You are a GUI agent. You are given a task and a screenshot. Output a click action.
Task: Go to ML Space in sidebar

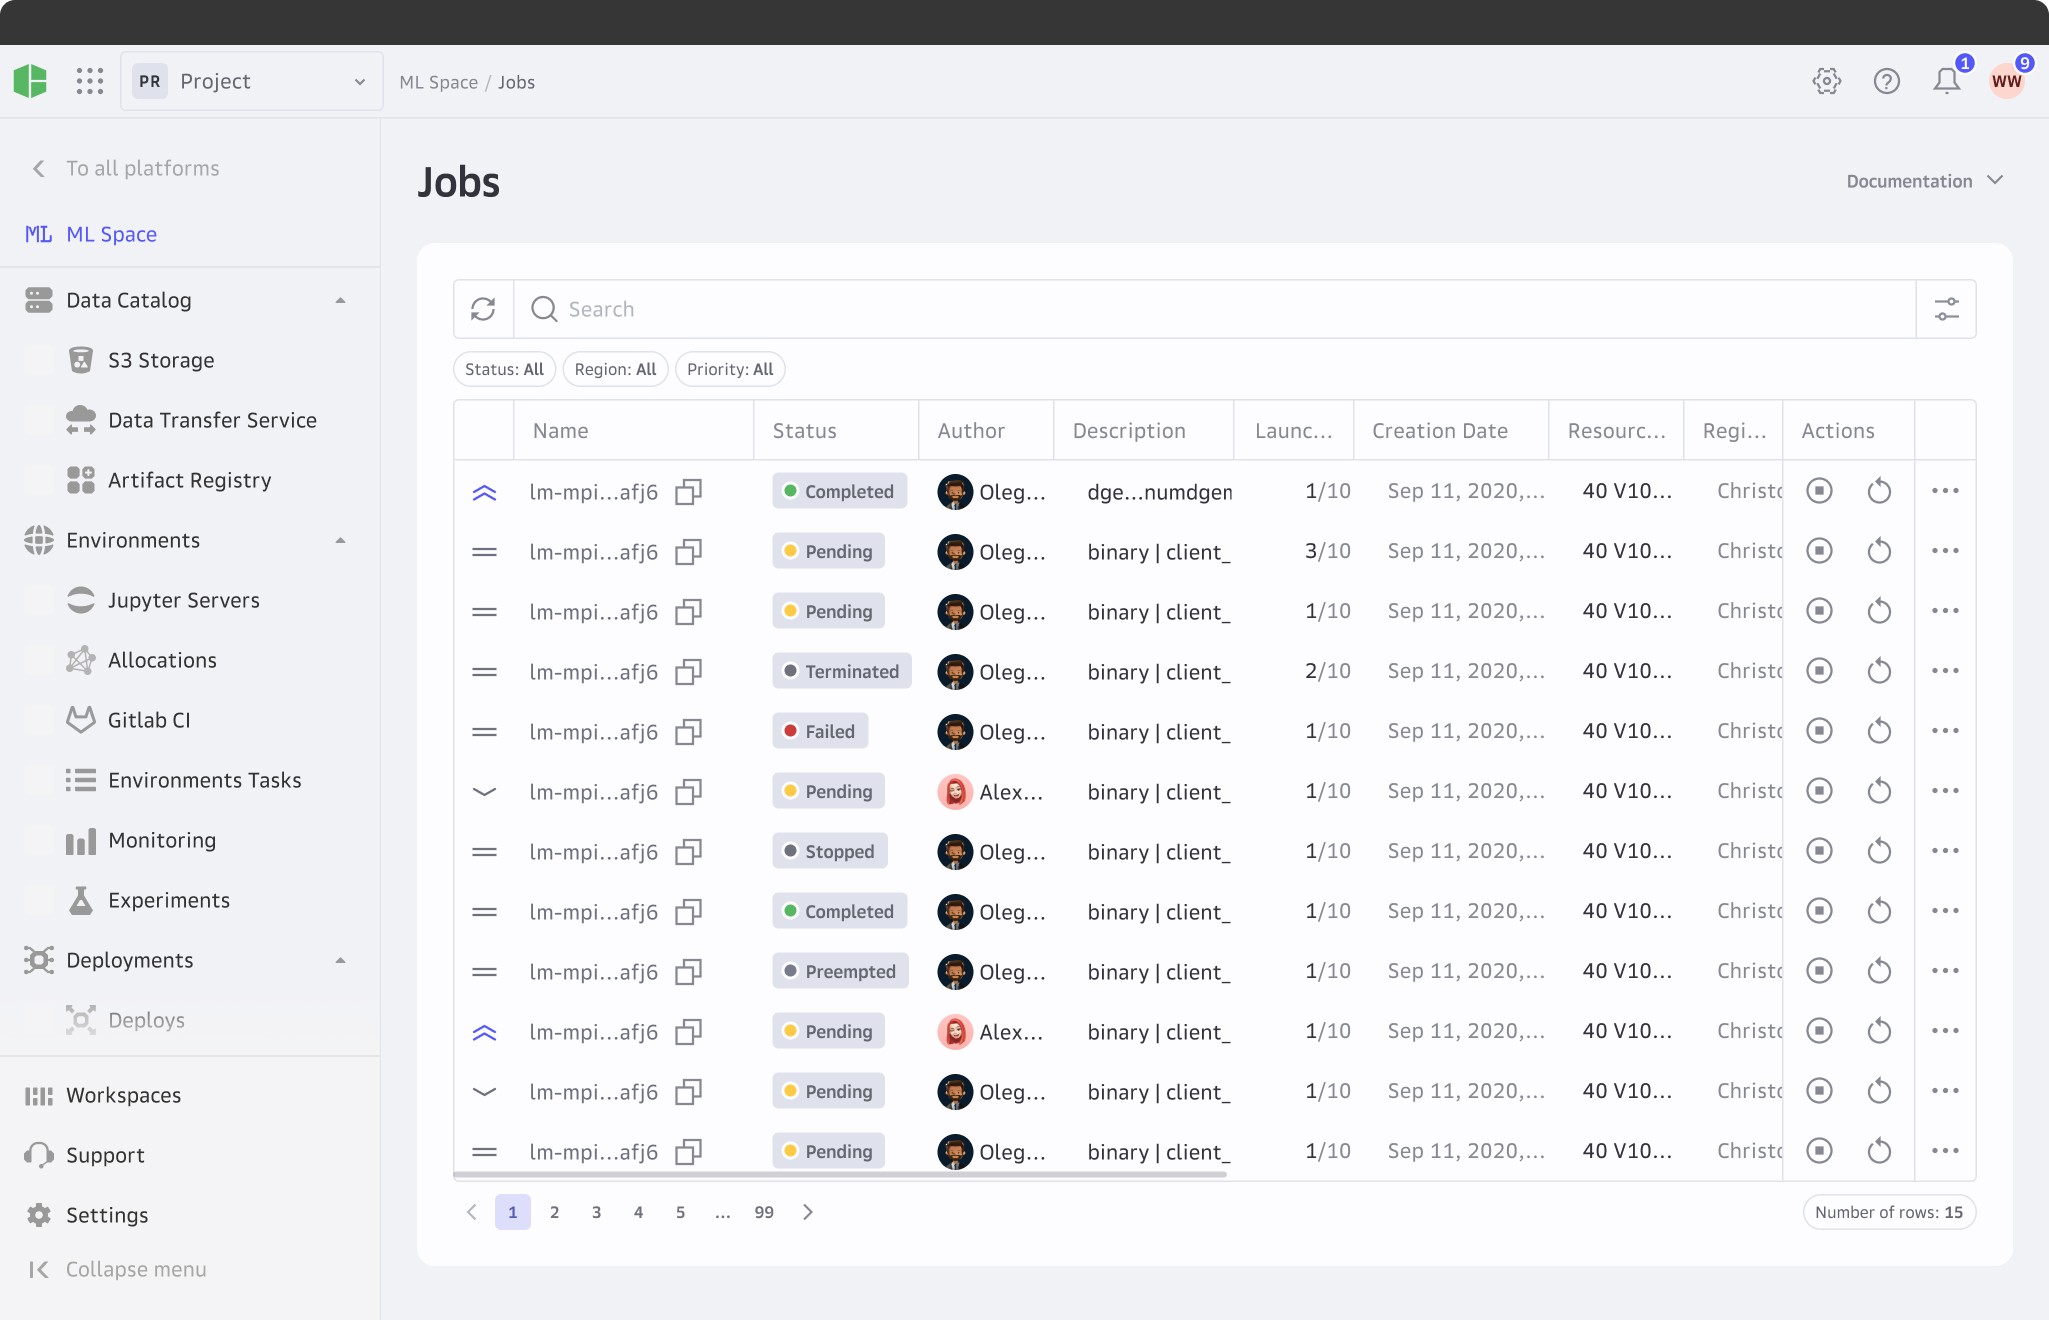pos(111,234)
